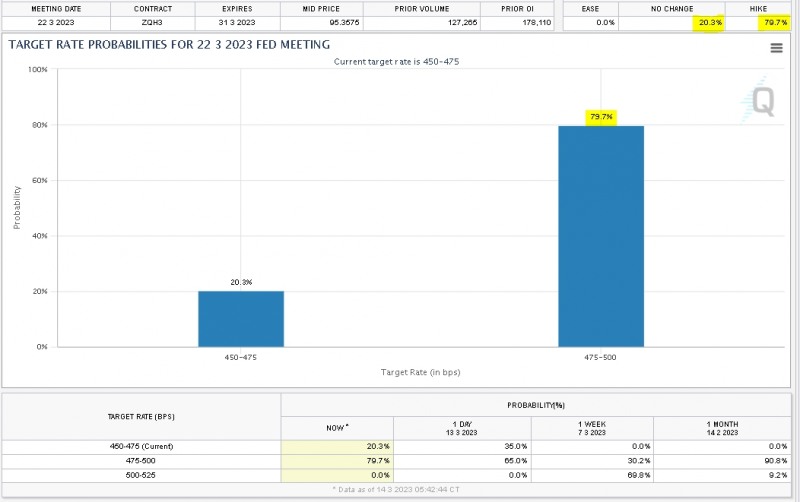Select the 475-500 table row label

[140, 461]
